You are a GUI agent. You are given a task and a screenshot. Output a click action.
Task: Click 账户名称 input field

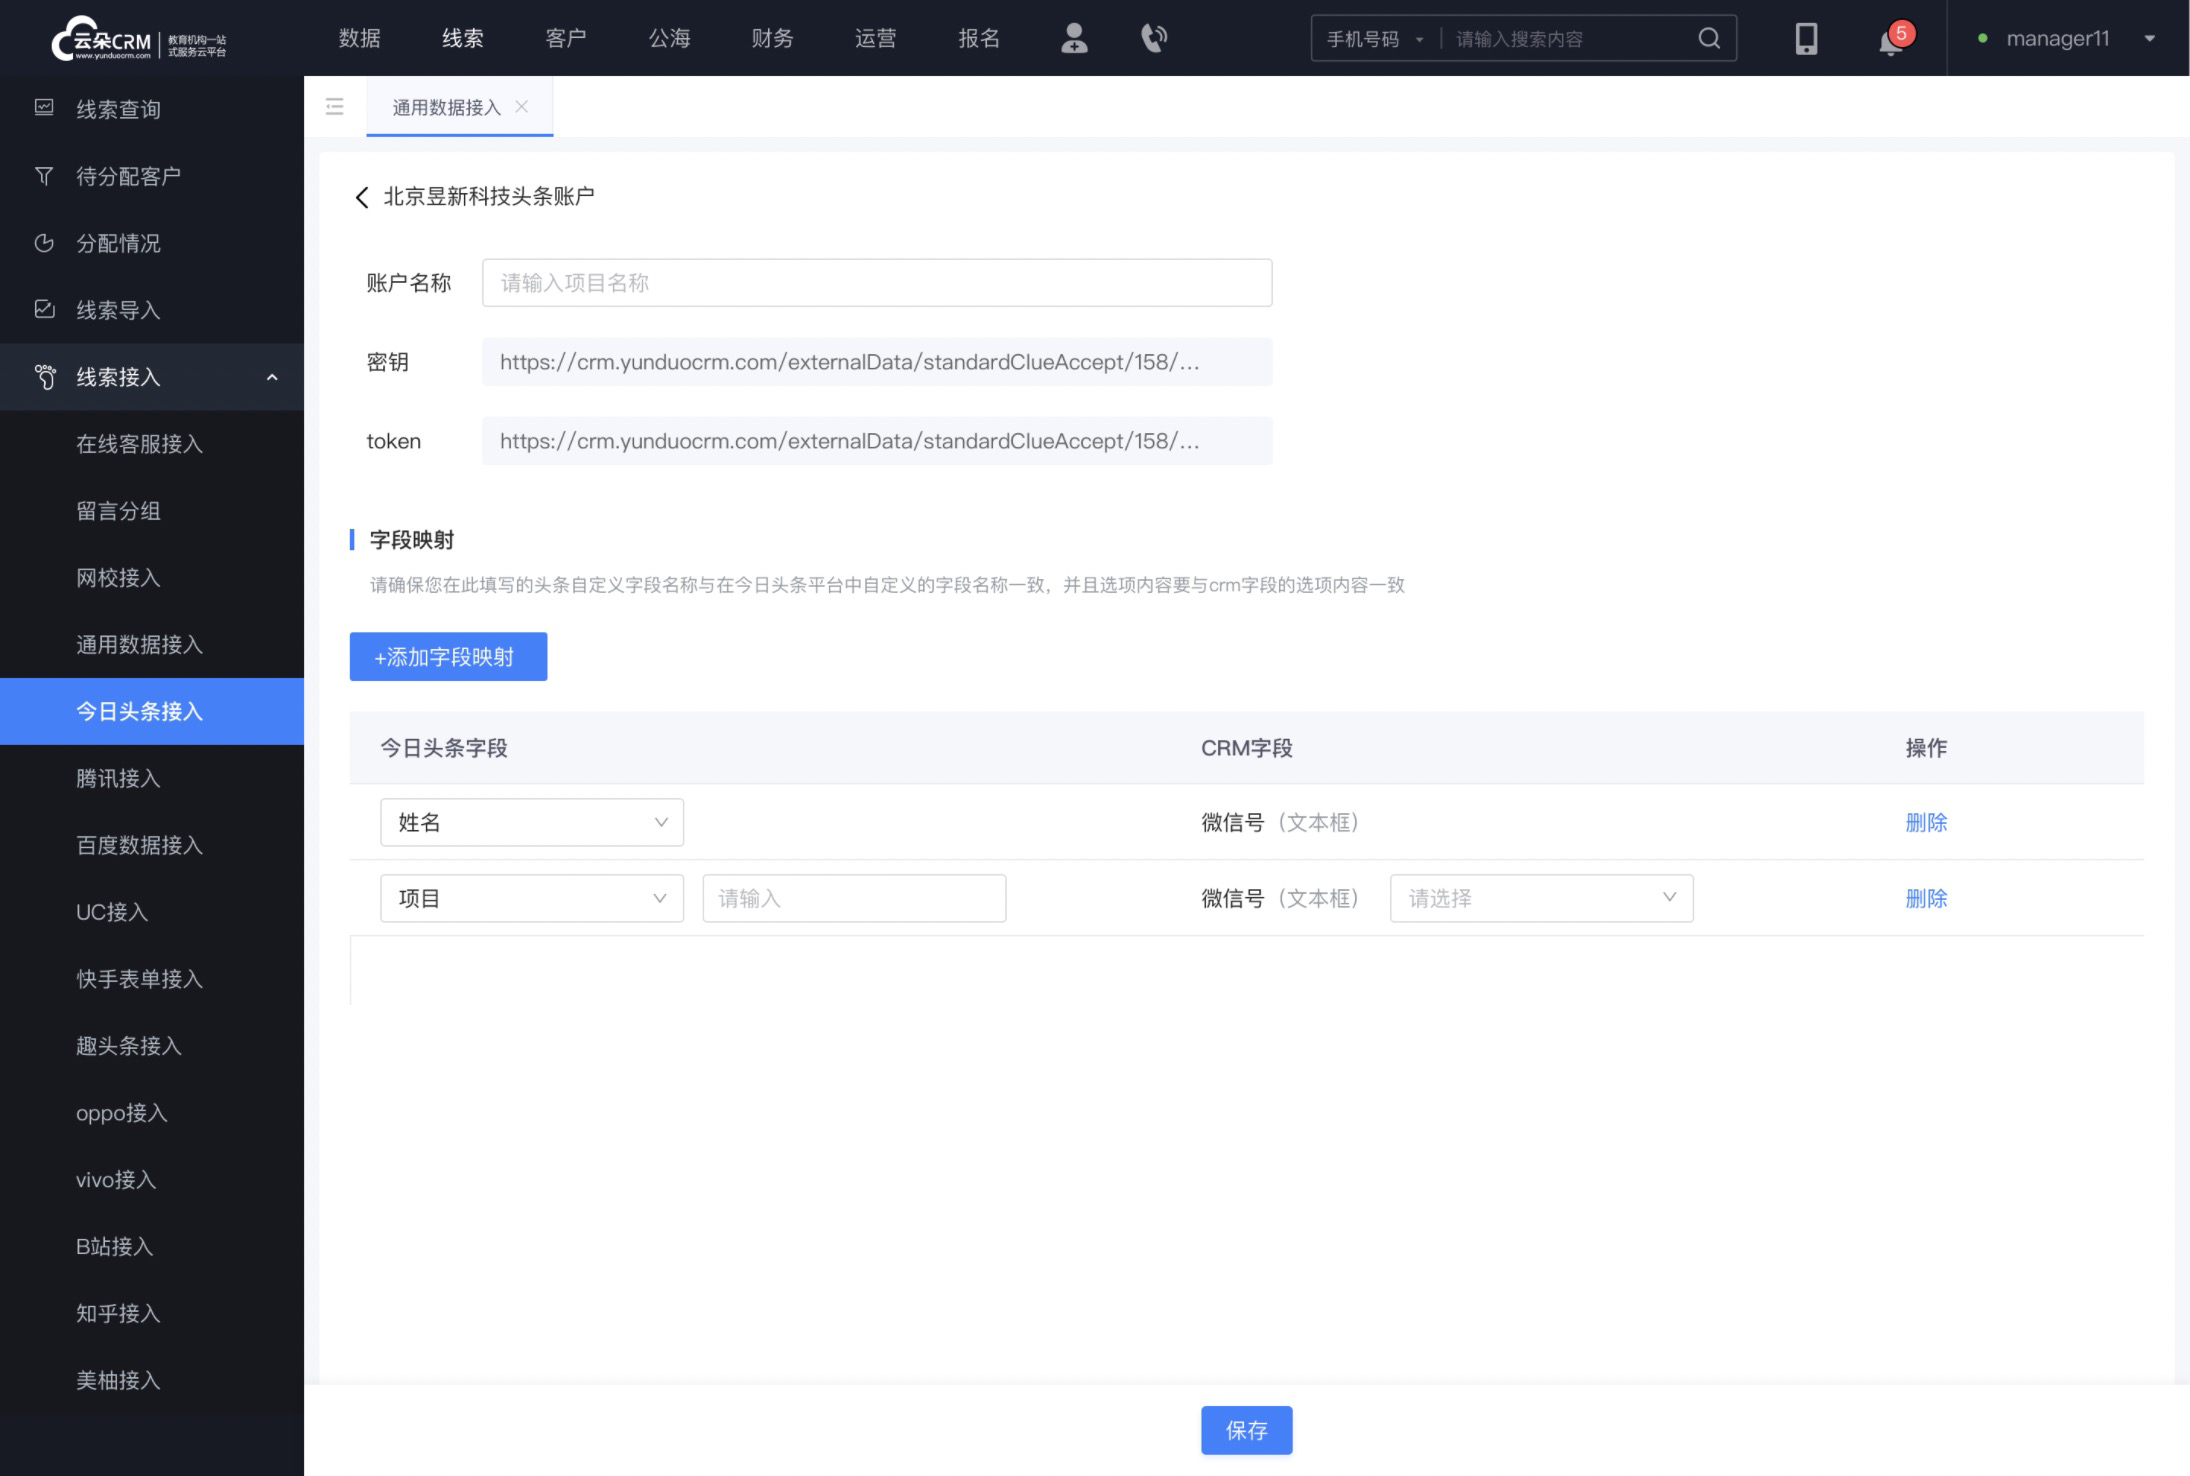click(878, 282)
